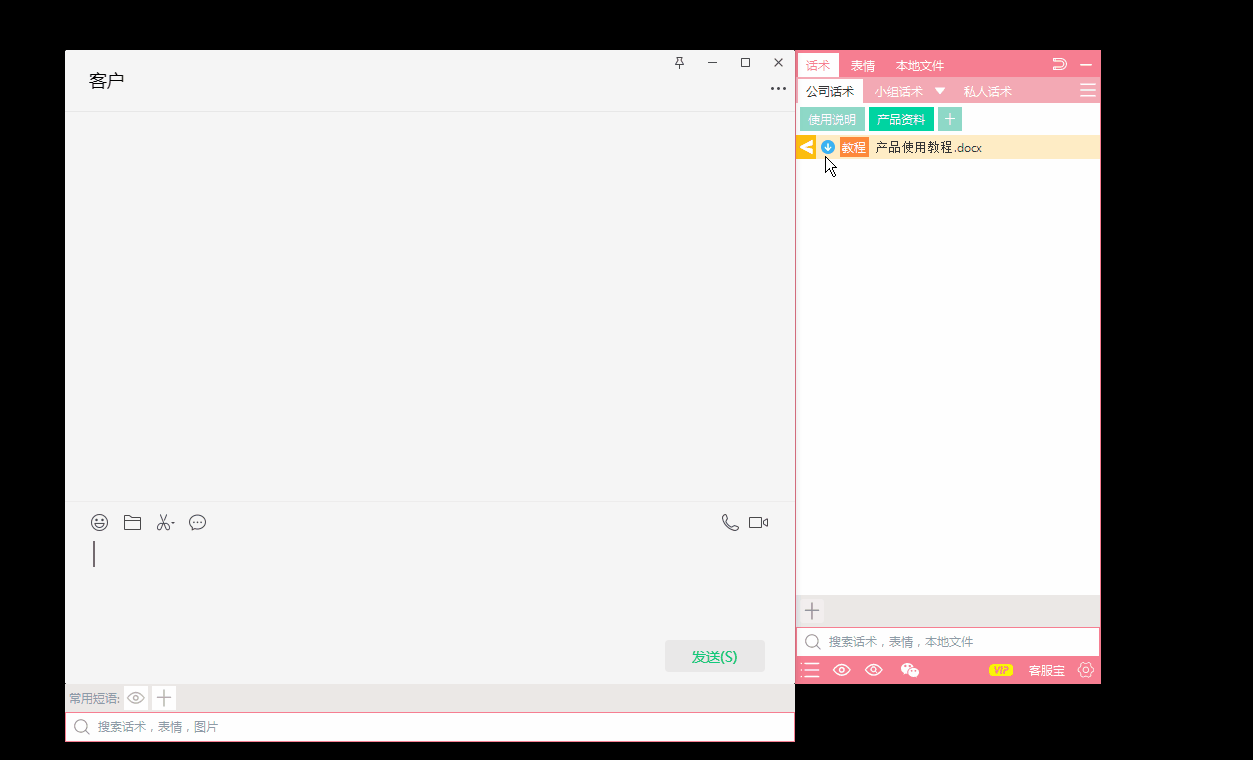Viewport: 1253px width, 760px height.
Task: Click the 发送(S) send button
Action: pos(714,656)
